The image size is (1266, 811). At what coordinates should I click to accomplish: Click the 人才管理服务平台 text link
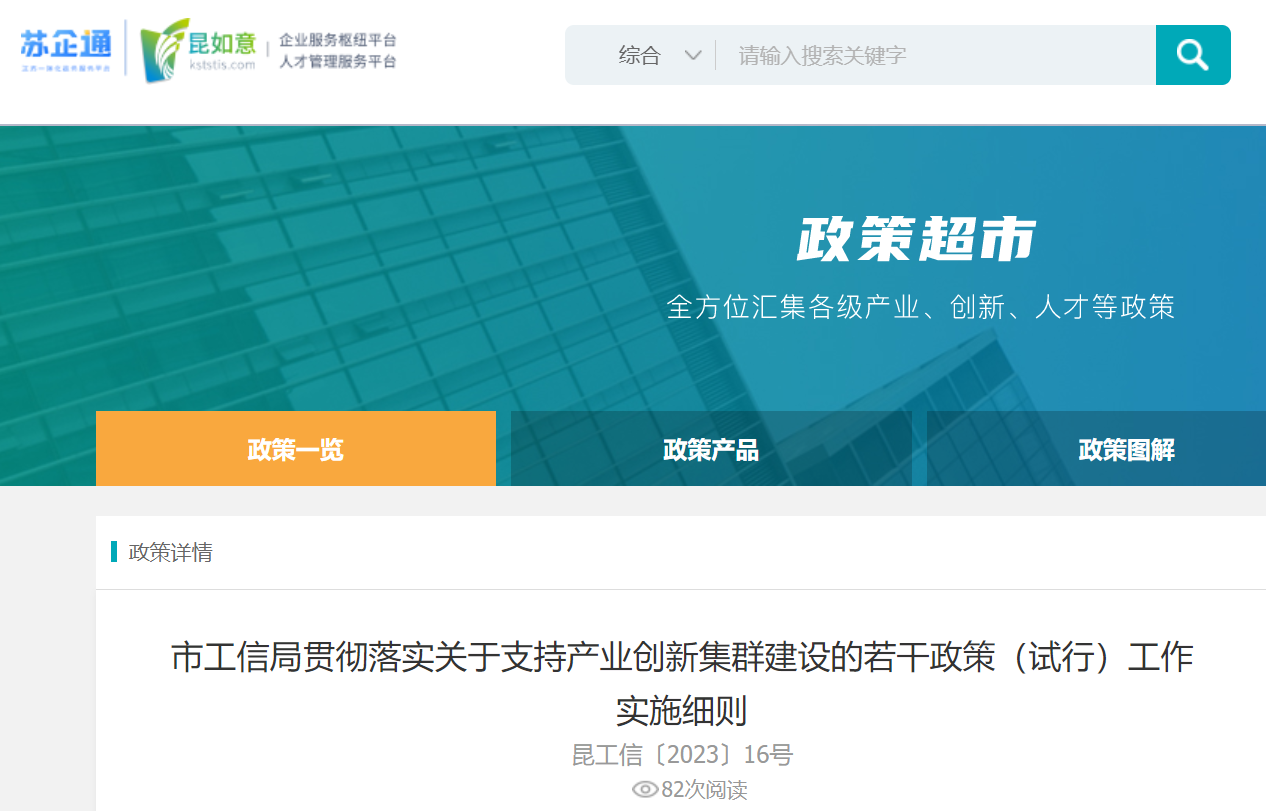point(338,62)
